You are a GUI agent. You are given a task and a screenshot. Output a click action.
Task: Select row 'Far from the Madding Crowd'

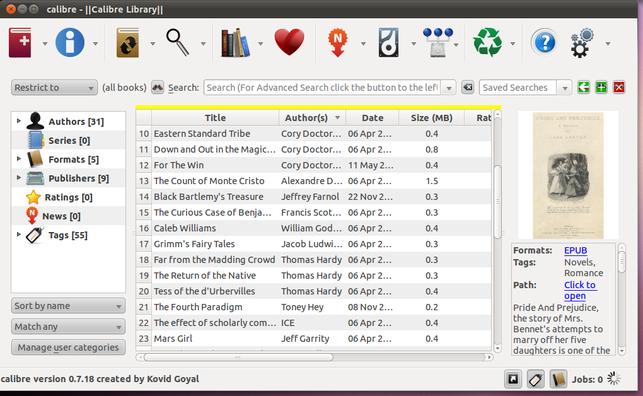[314, 259]
